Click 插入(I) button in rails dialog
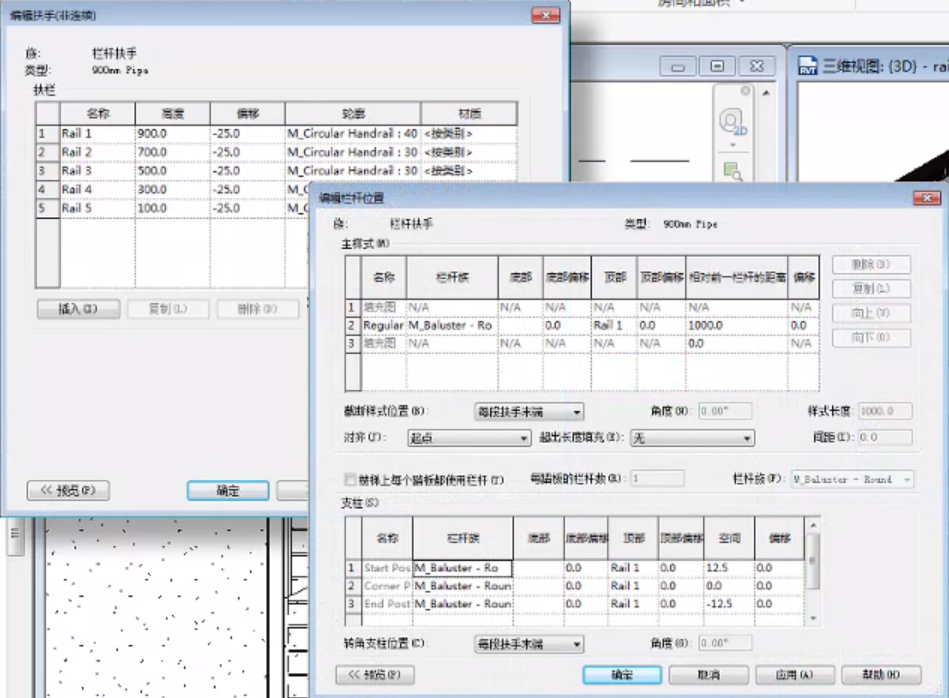This screenshot has width=949, height=698. point(79,309)
